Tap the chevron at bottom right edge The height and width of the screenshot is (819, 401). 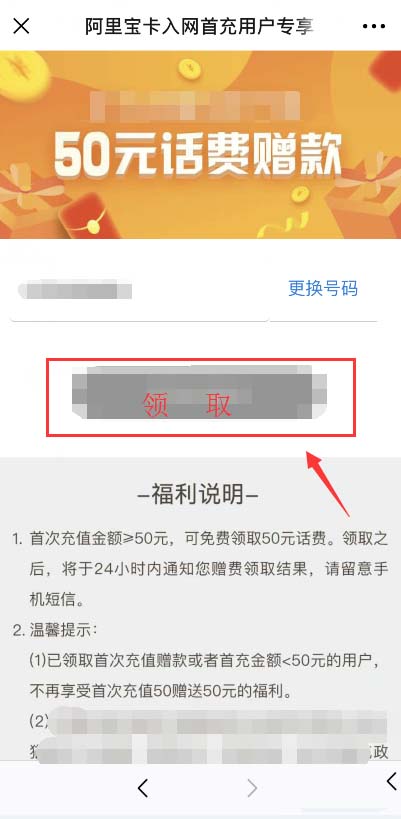(392, 781)
